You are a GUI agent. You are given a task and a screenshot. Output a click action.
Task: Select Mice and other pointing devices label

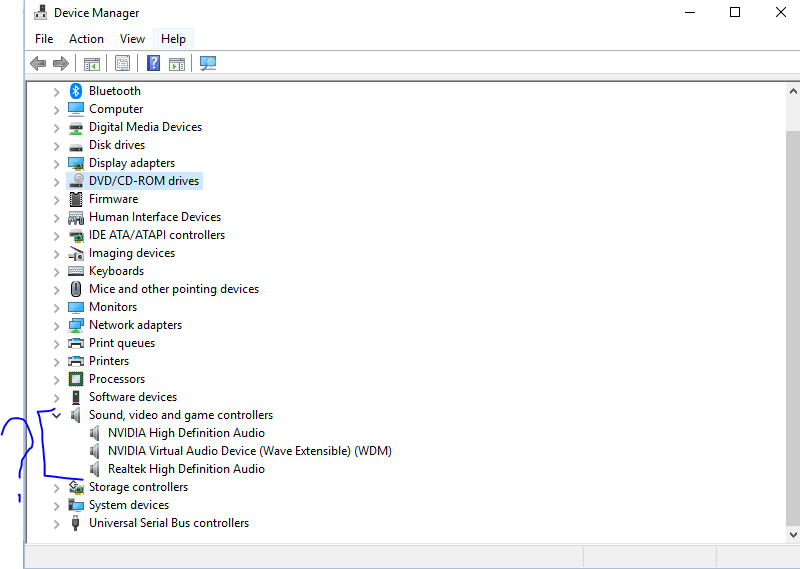point(173,289)
